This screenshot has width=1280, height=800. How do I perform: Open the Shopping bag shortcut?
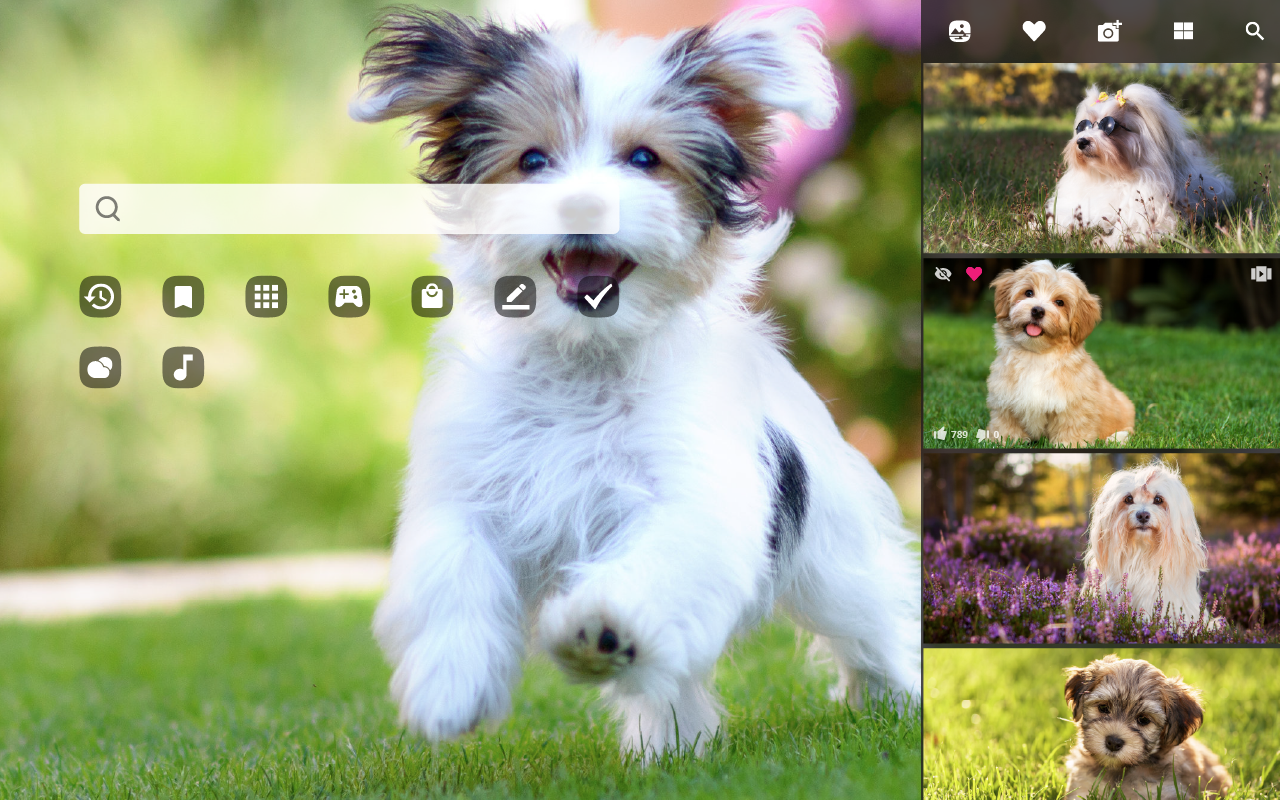tap(432, 297)
